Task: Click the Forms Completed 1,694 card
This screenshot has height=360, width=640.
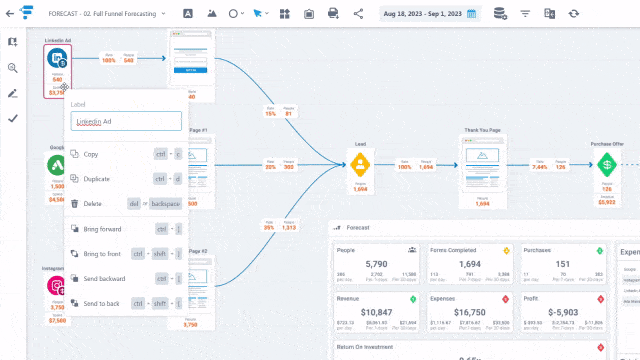Action: point(470,264)
